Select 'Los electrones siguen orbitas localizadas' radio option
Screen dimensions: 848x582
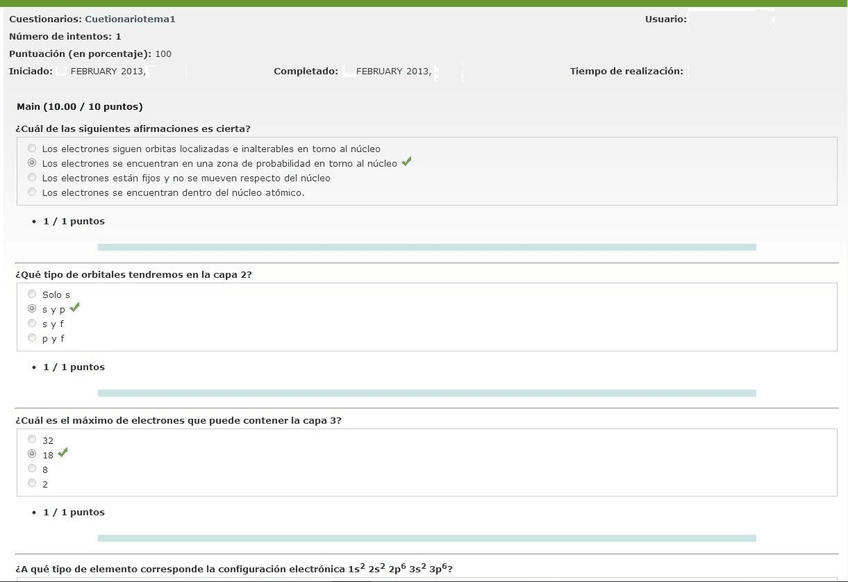32,148
